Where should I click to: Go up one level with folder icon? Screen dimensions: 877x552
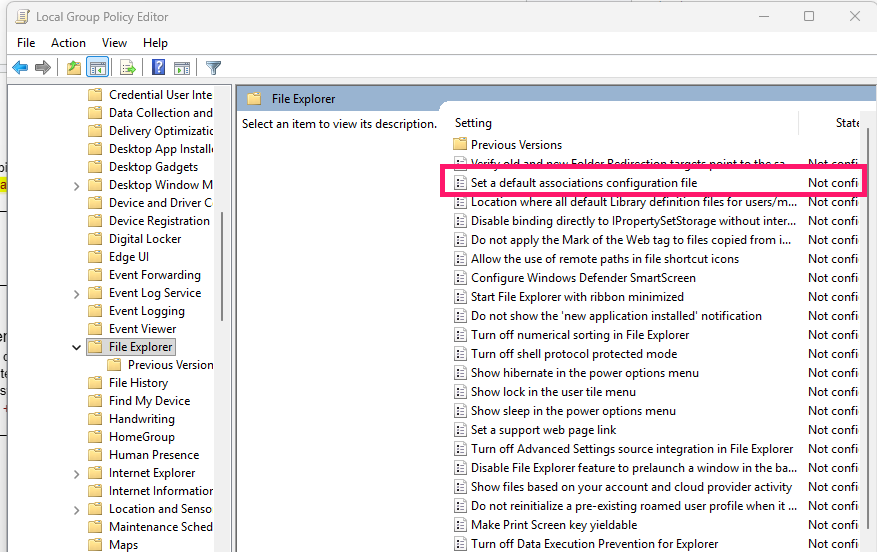point(73,68)
